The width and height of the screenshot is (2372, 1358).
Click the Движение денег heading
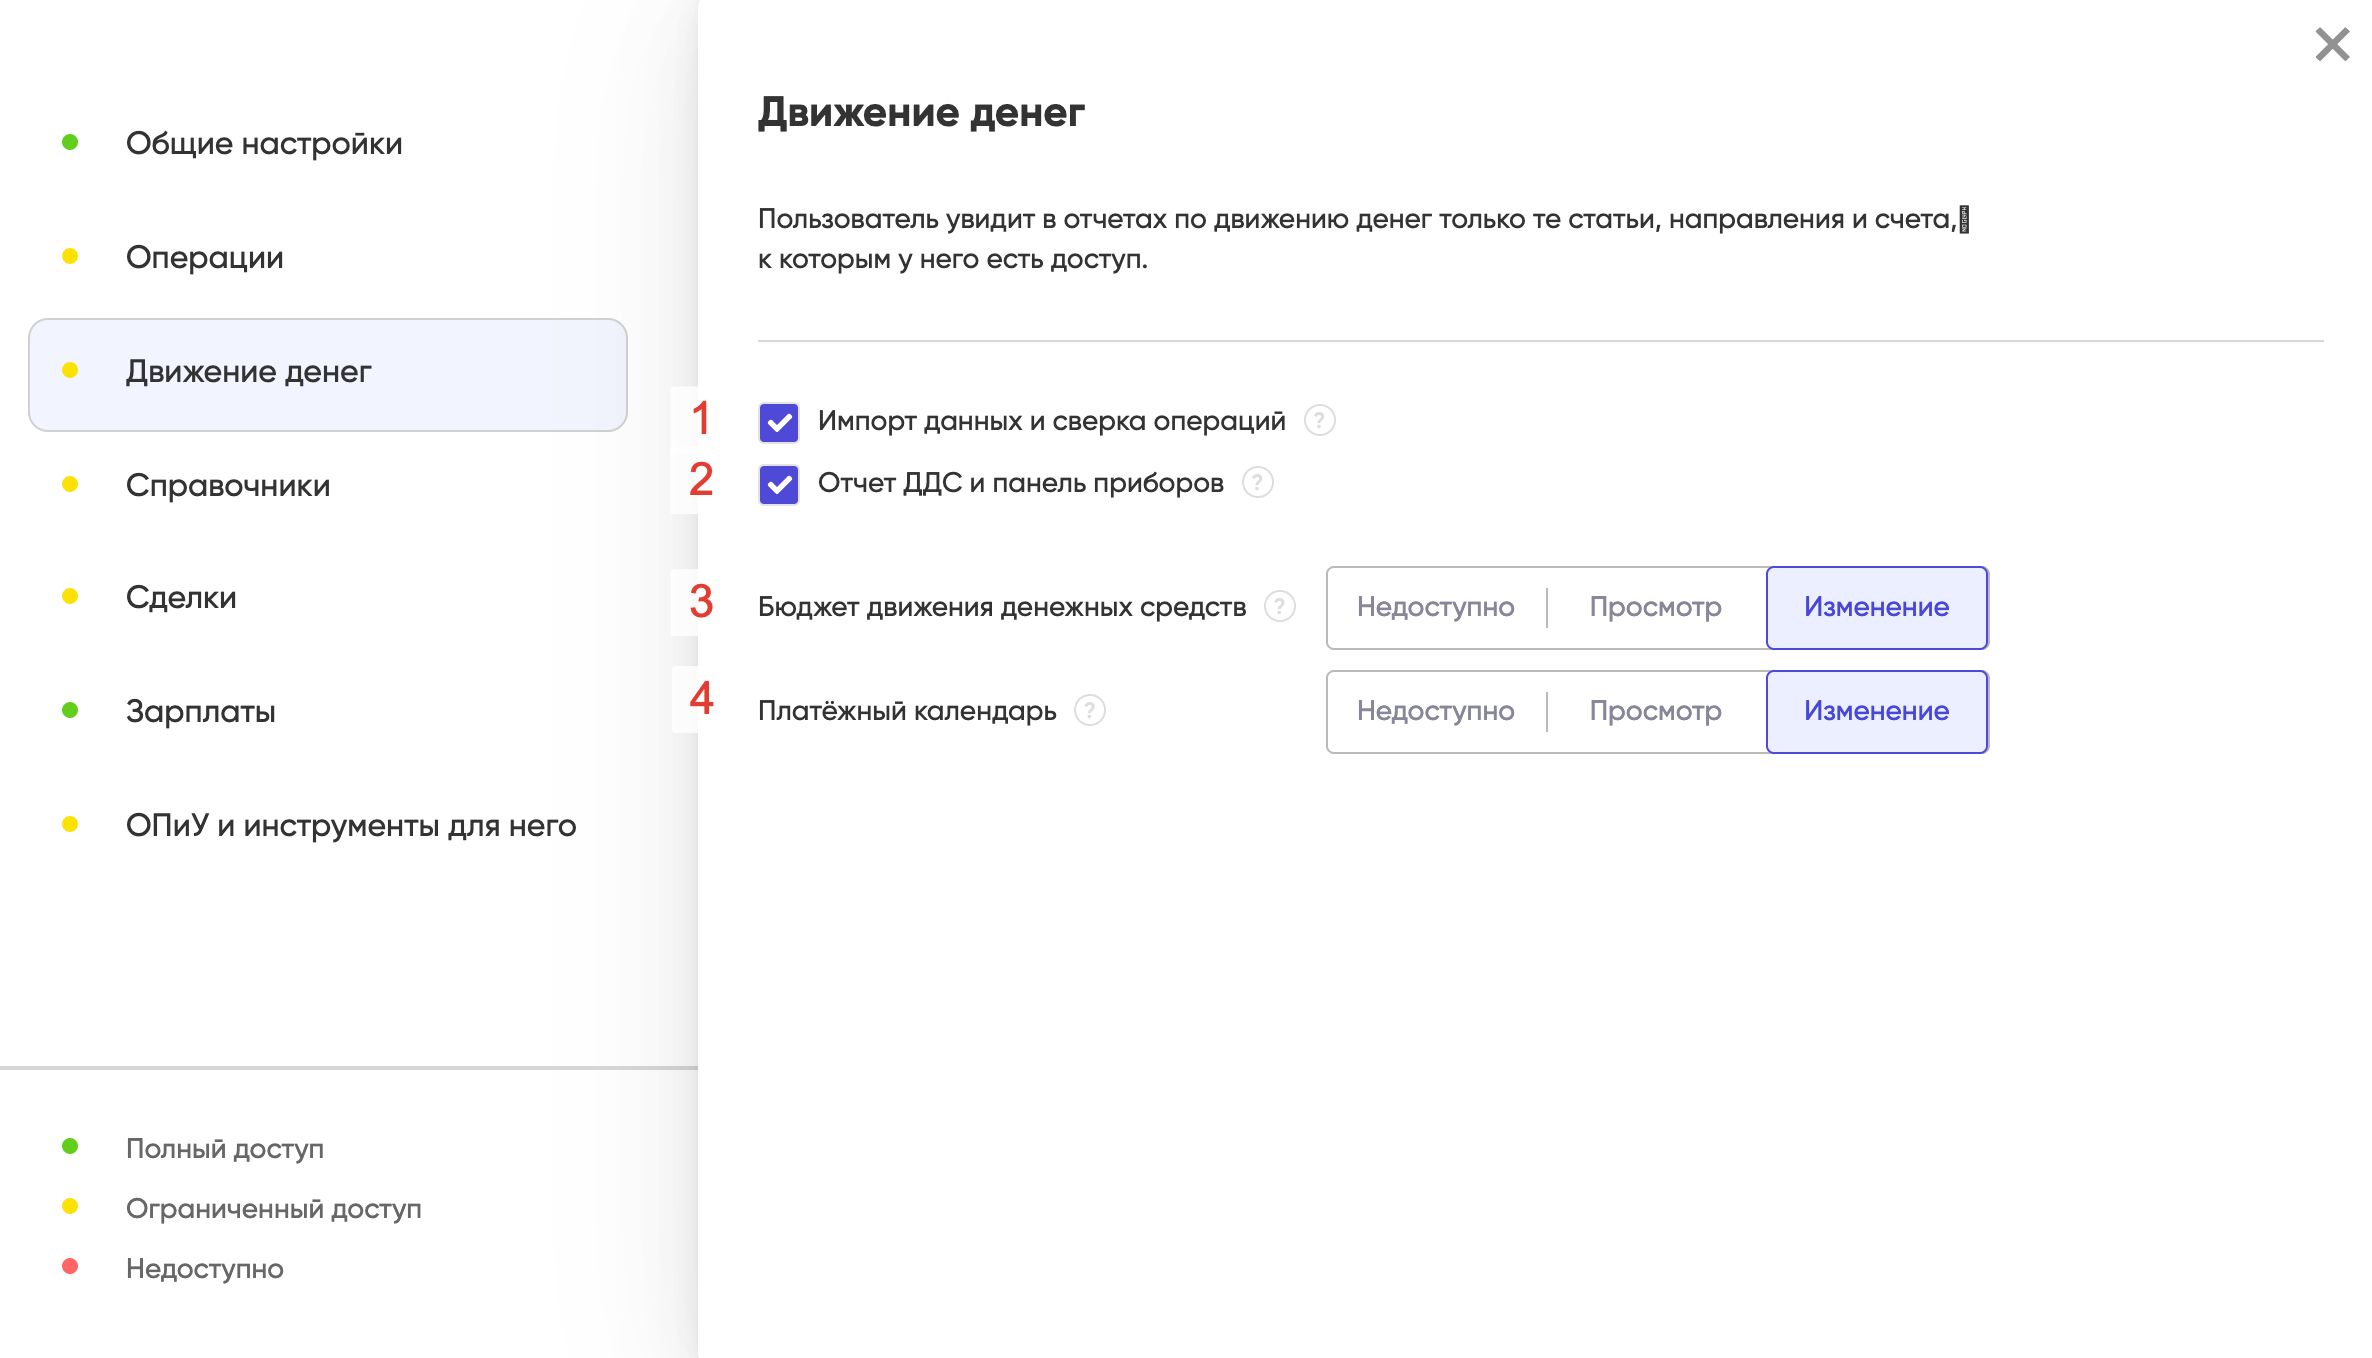click(x=921, y=112)
